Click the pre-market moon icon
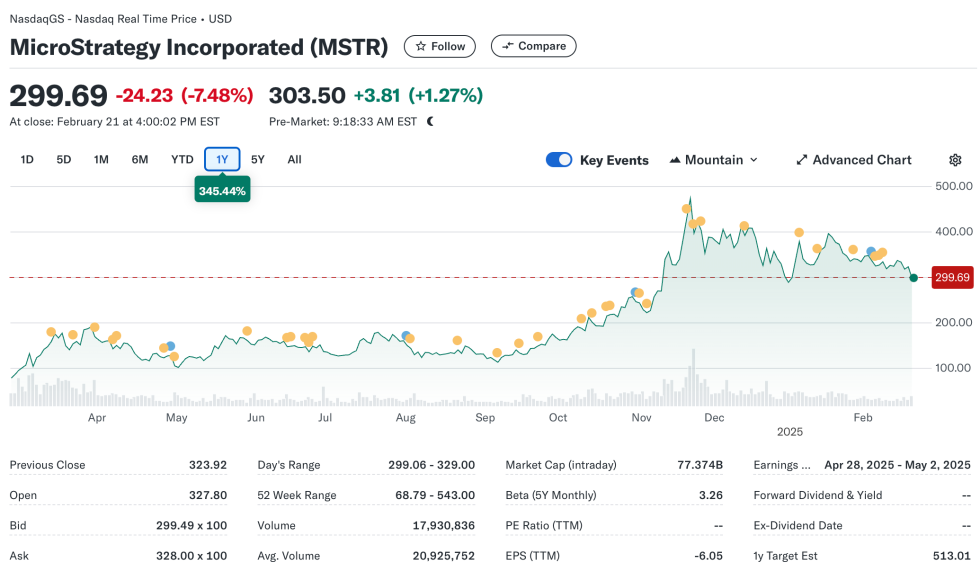The image size is (980, 571). [430, 122]
